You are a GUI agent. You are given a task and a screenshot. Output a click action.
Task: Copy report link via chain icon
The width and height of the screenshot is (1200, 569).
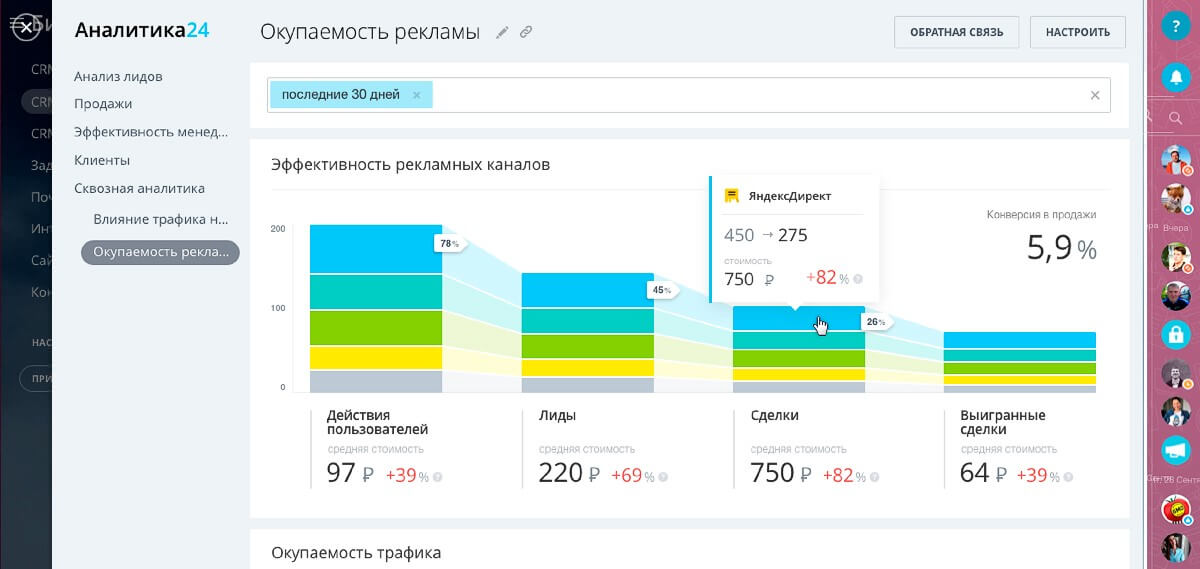click(x=526, y=32)
